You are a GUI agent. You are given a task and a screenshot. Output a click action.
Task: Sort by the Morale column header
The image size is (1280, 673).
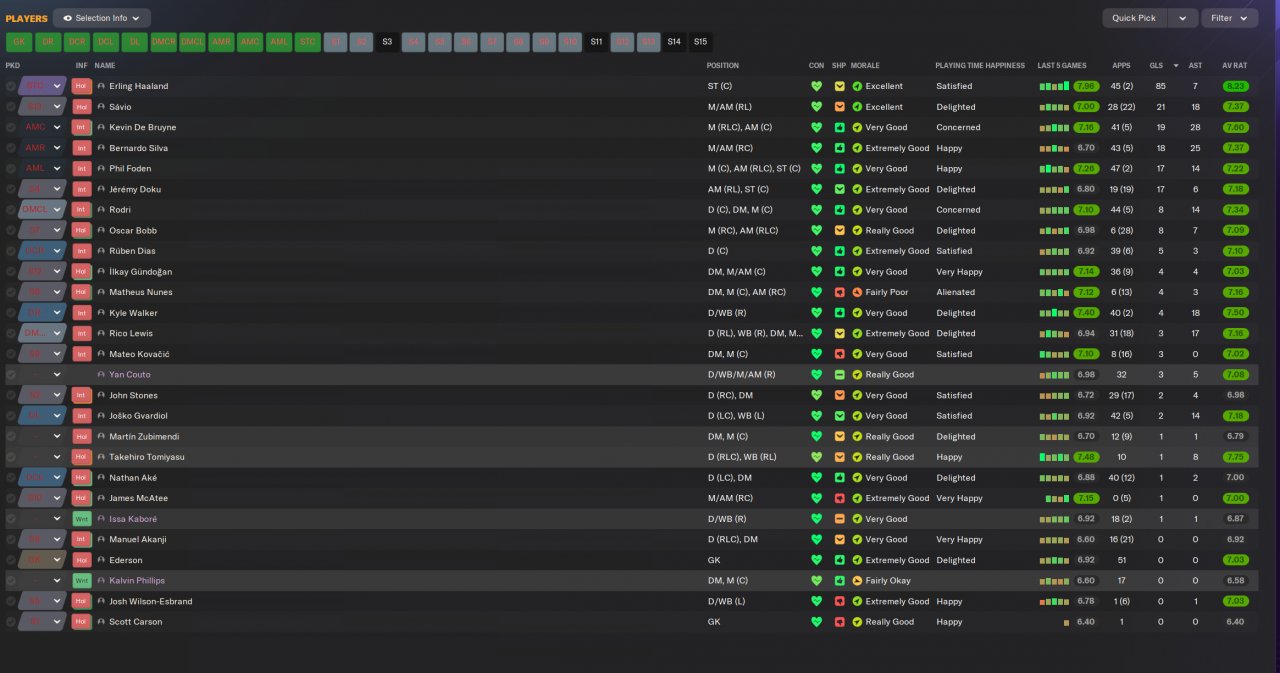click(x=864, y=66)
